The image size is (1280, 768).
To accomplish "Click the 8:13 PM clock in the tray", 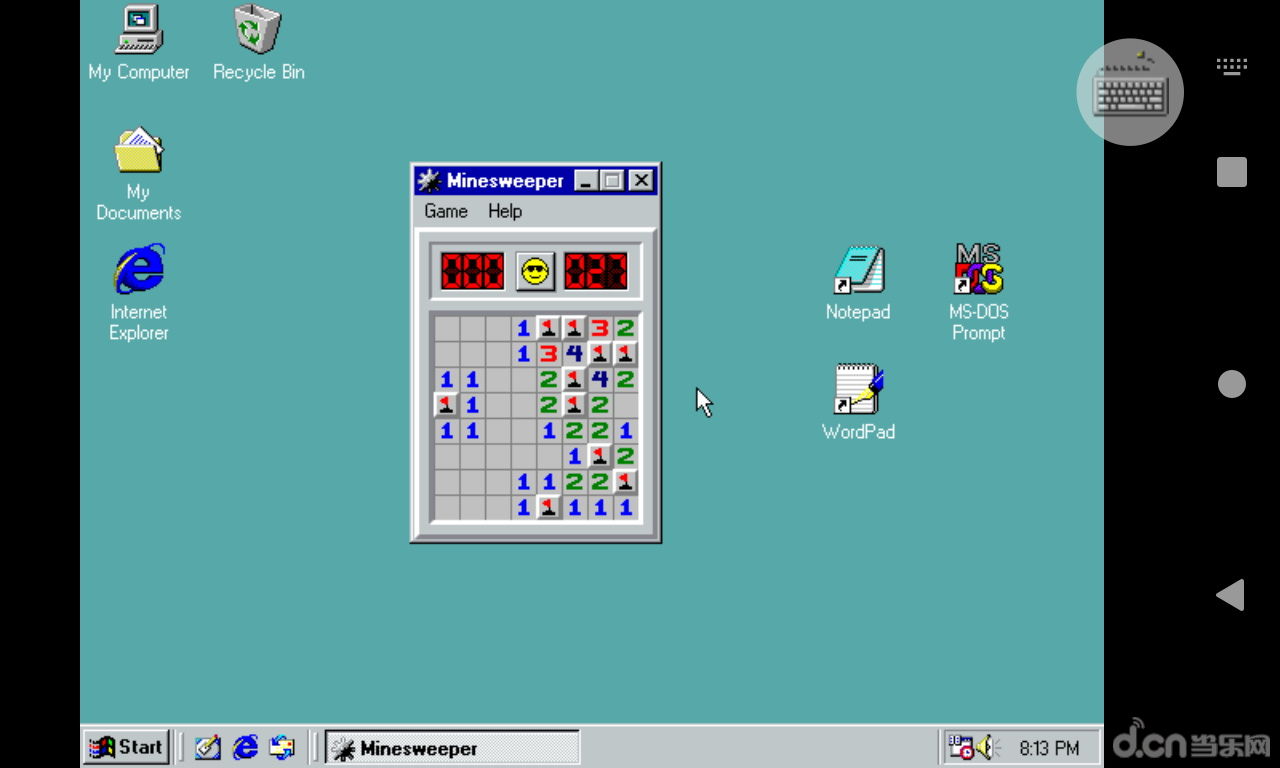I will tap(1049, 748).
